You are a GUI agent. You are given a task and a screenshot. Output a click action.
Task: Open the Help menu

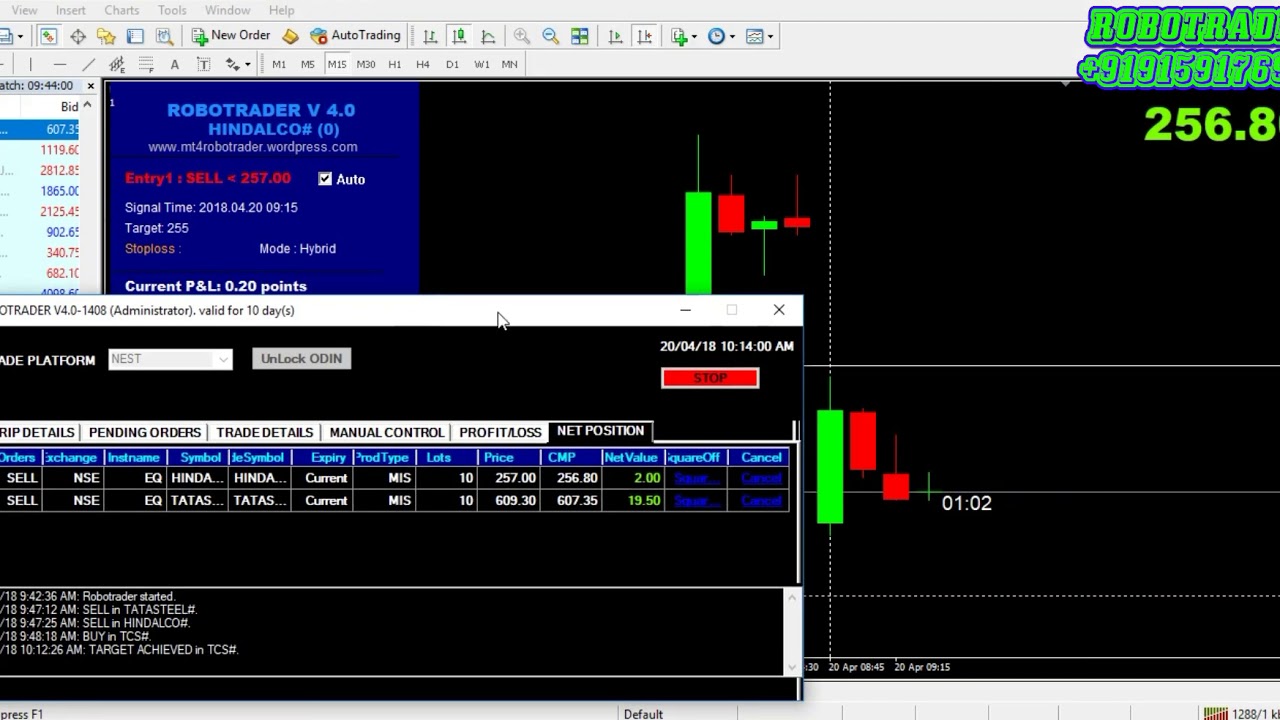(281, 10)
